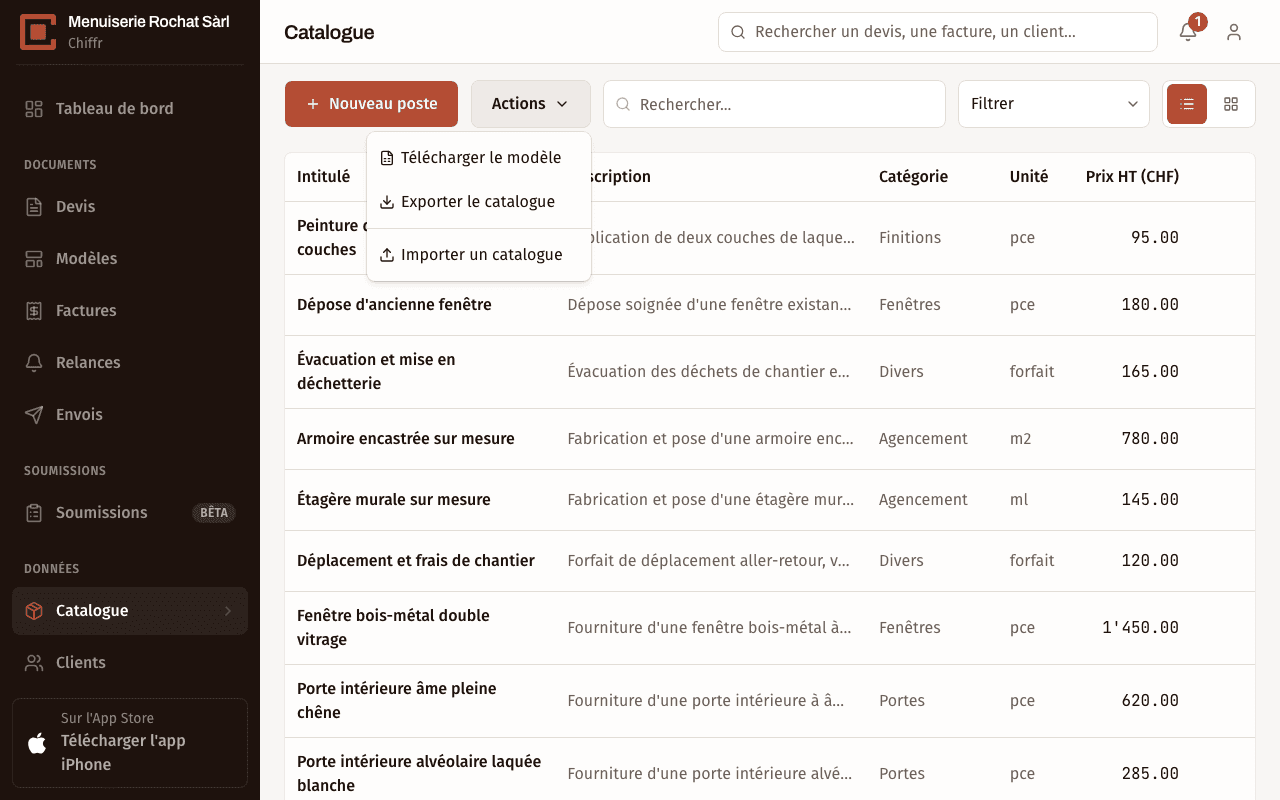Image resolution: width=1280 pixels, height=800 pixels.
Task: Switch to grid view icon
Action: 1231,104
